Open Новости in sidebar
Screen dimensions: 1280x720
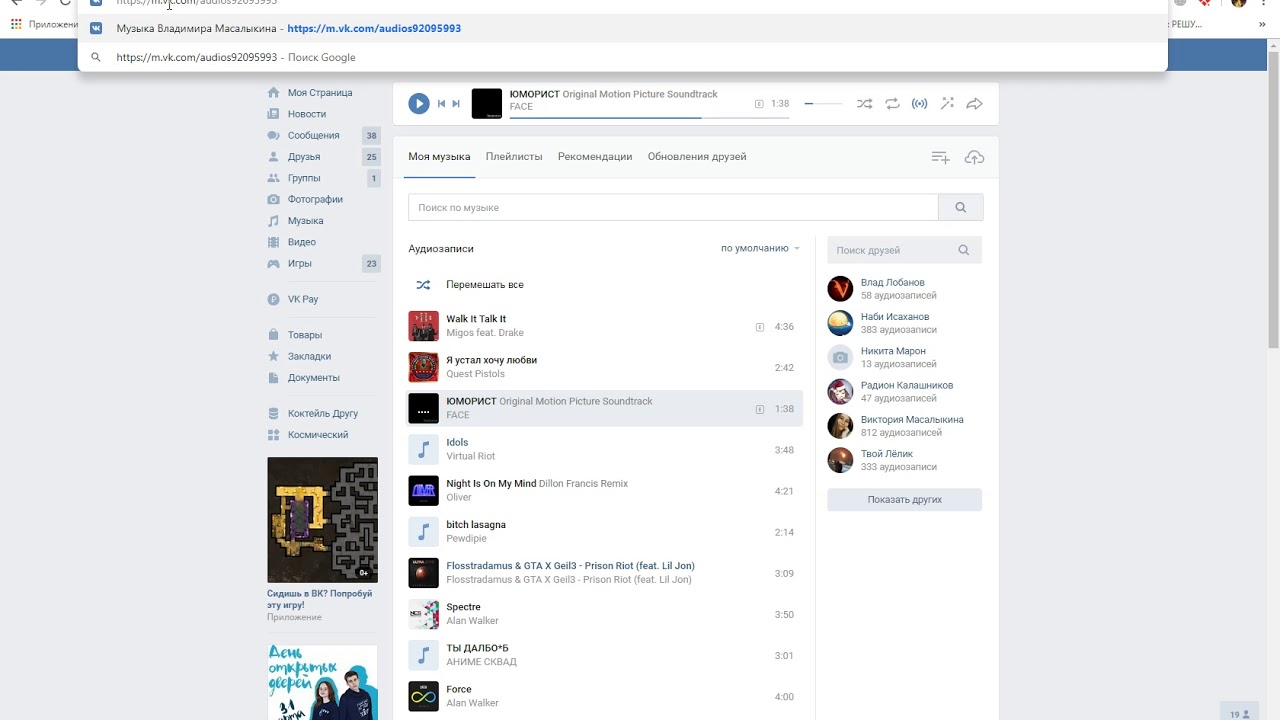[x=307, y=114]
